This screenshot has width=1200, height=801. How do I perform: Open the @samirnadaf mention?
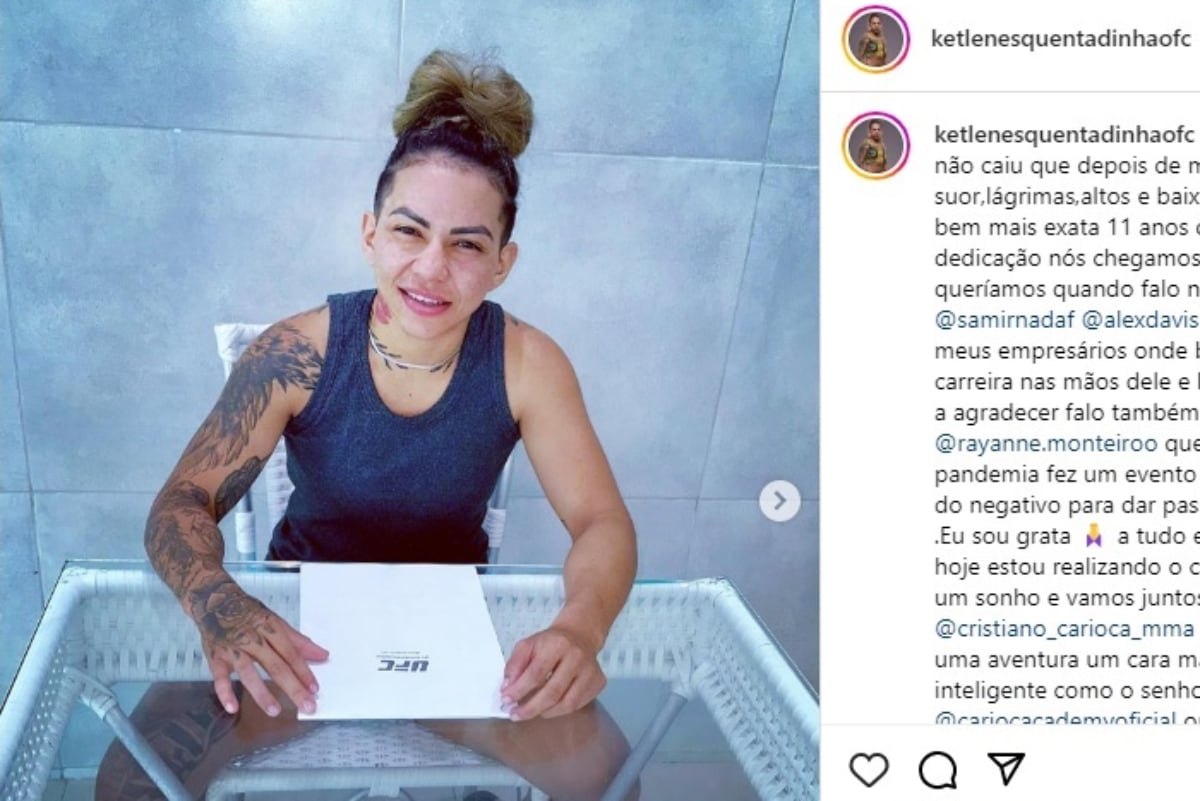click(x=1003, y=320)
